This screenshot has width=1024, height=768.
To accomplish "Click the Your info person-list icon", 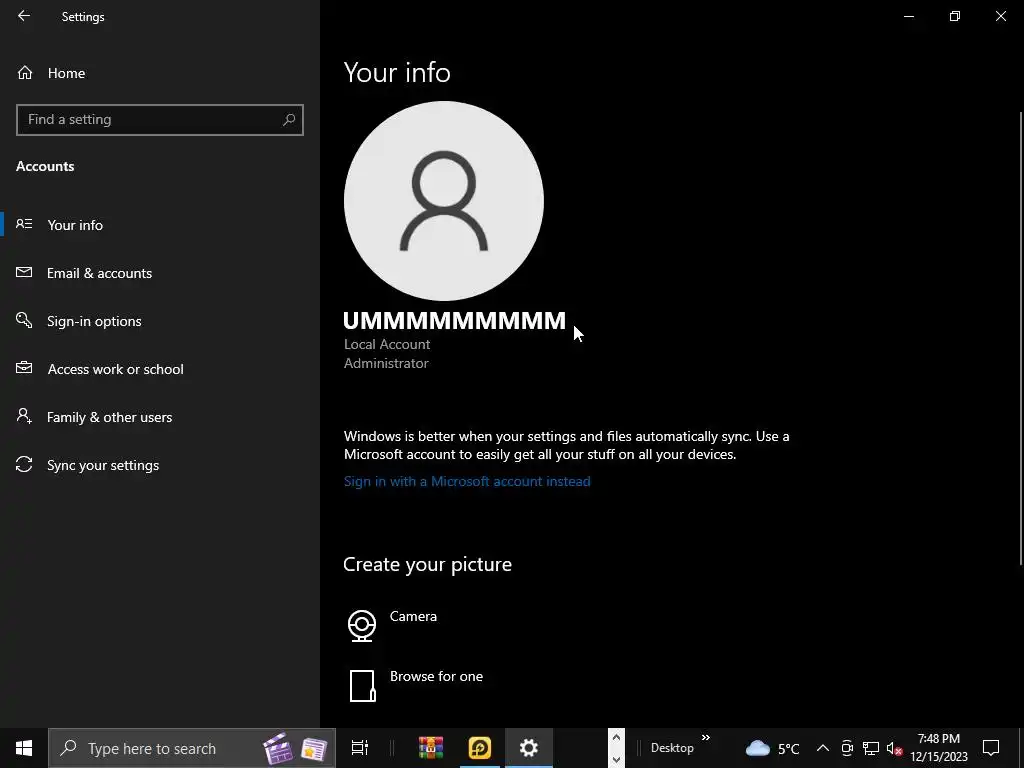I will 24,224.
